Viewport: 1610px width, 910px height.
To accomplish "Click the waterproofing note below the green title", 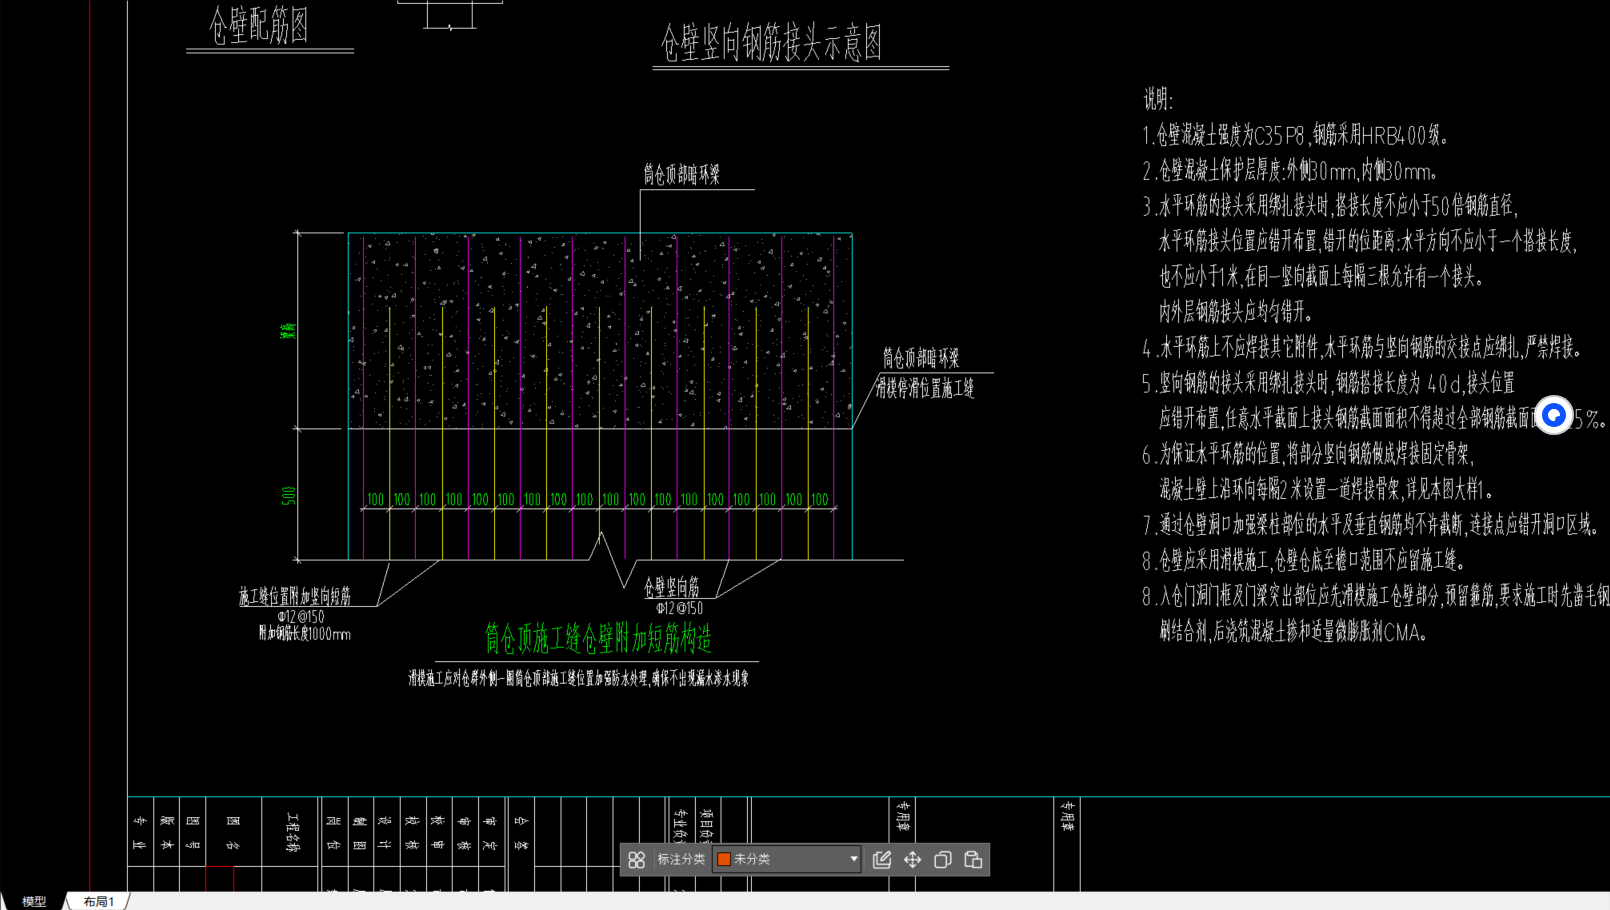I will [x=578, y=678].
